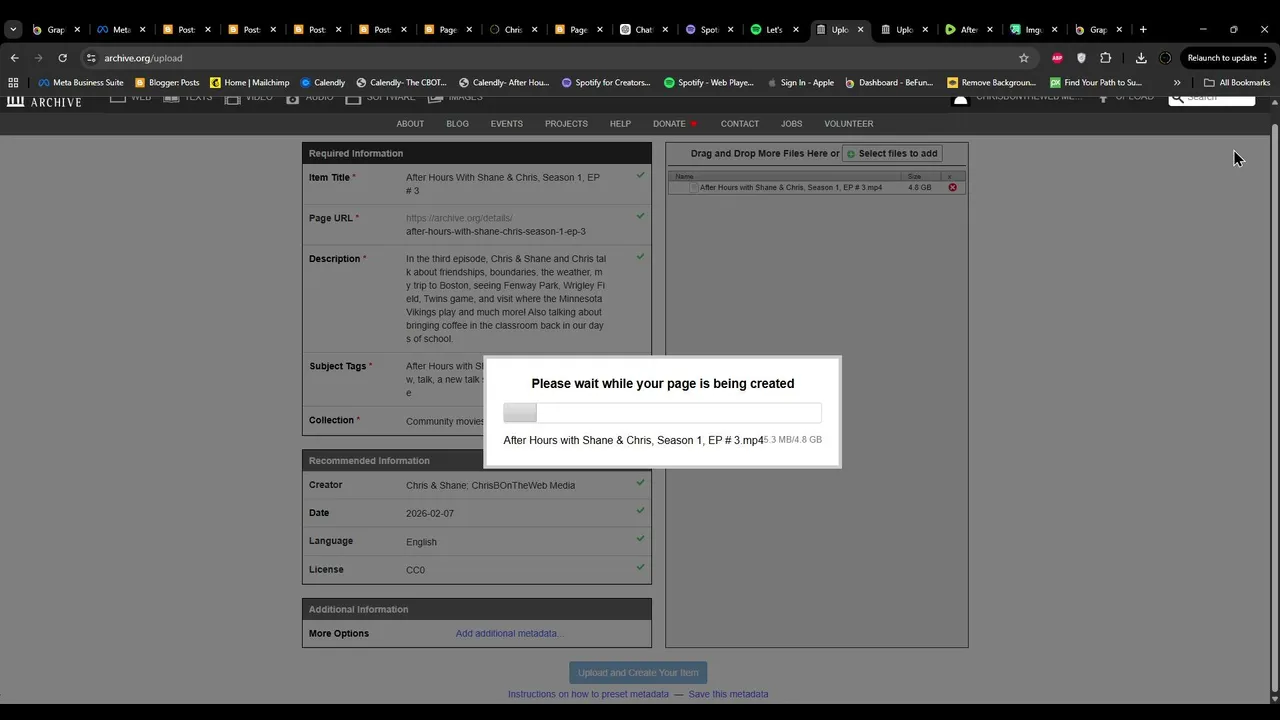Open the ABP ad blocker extension
This screenshot has width=1280, height=720.
[x=1057, y=58]
